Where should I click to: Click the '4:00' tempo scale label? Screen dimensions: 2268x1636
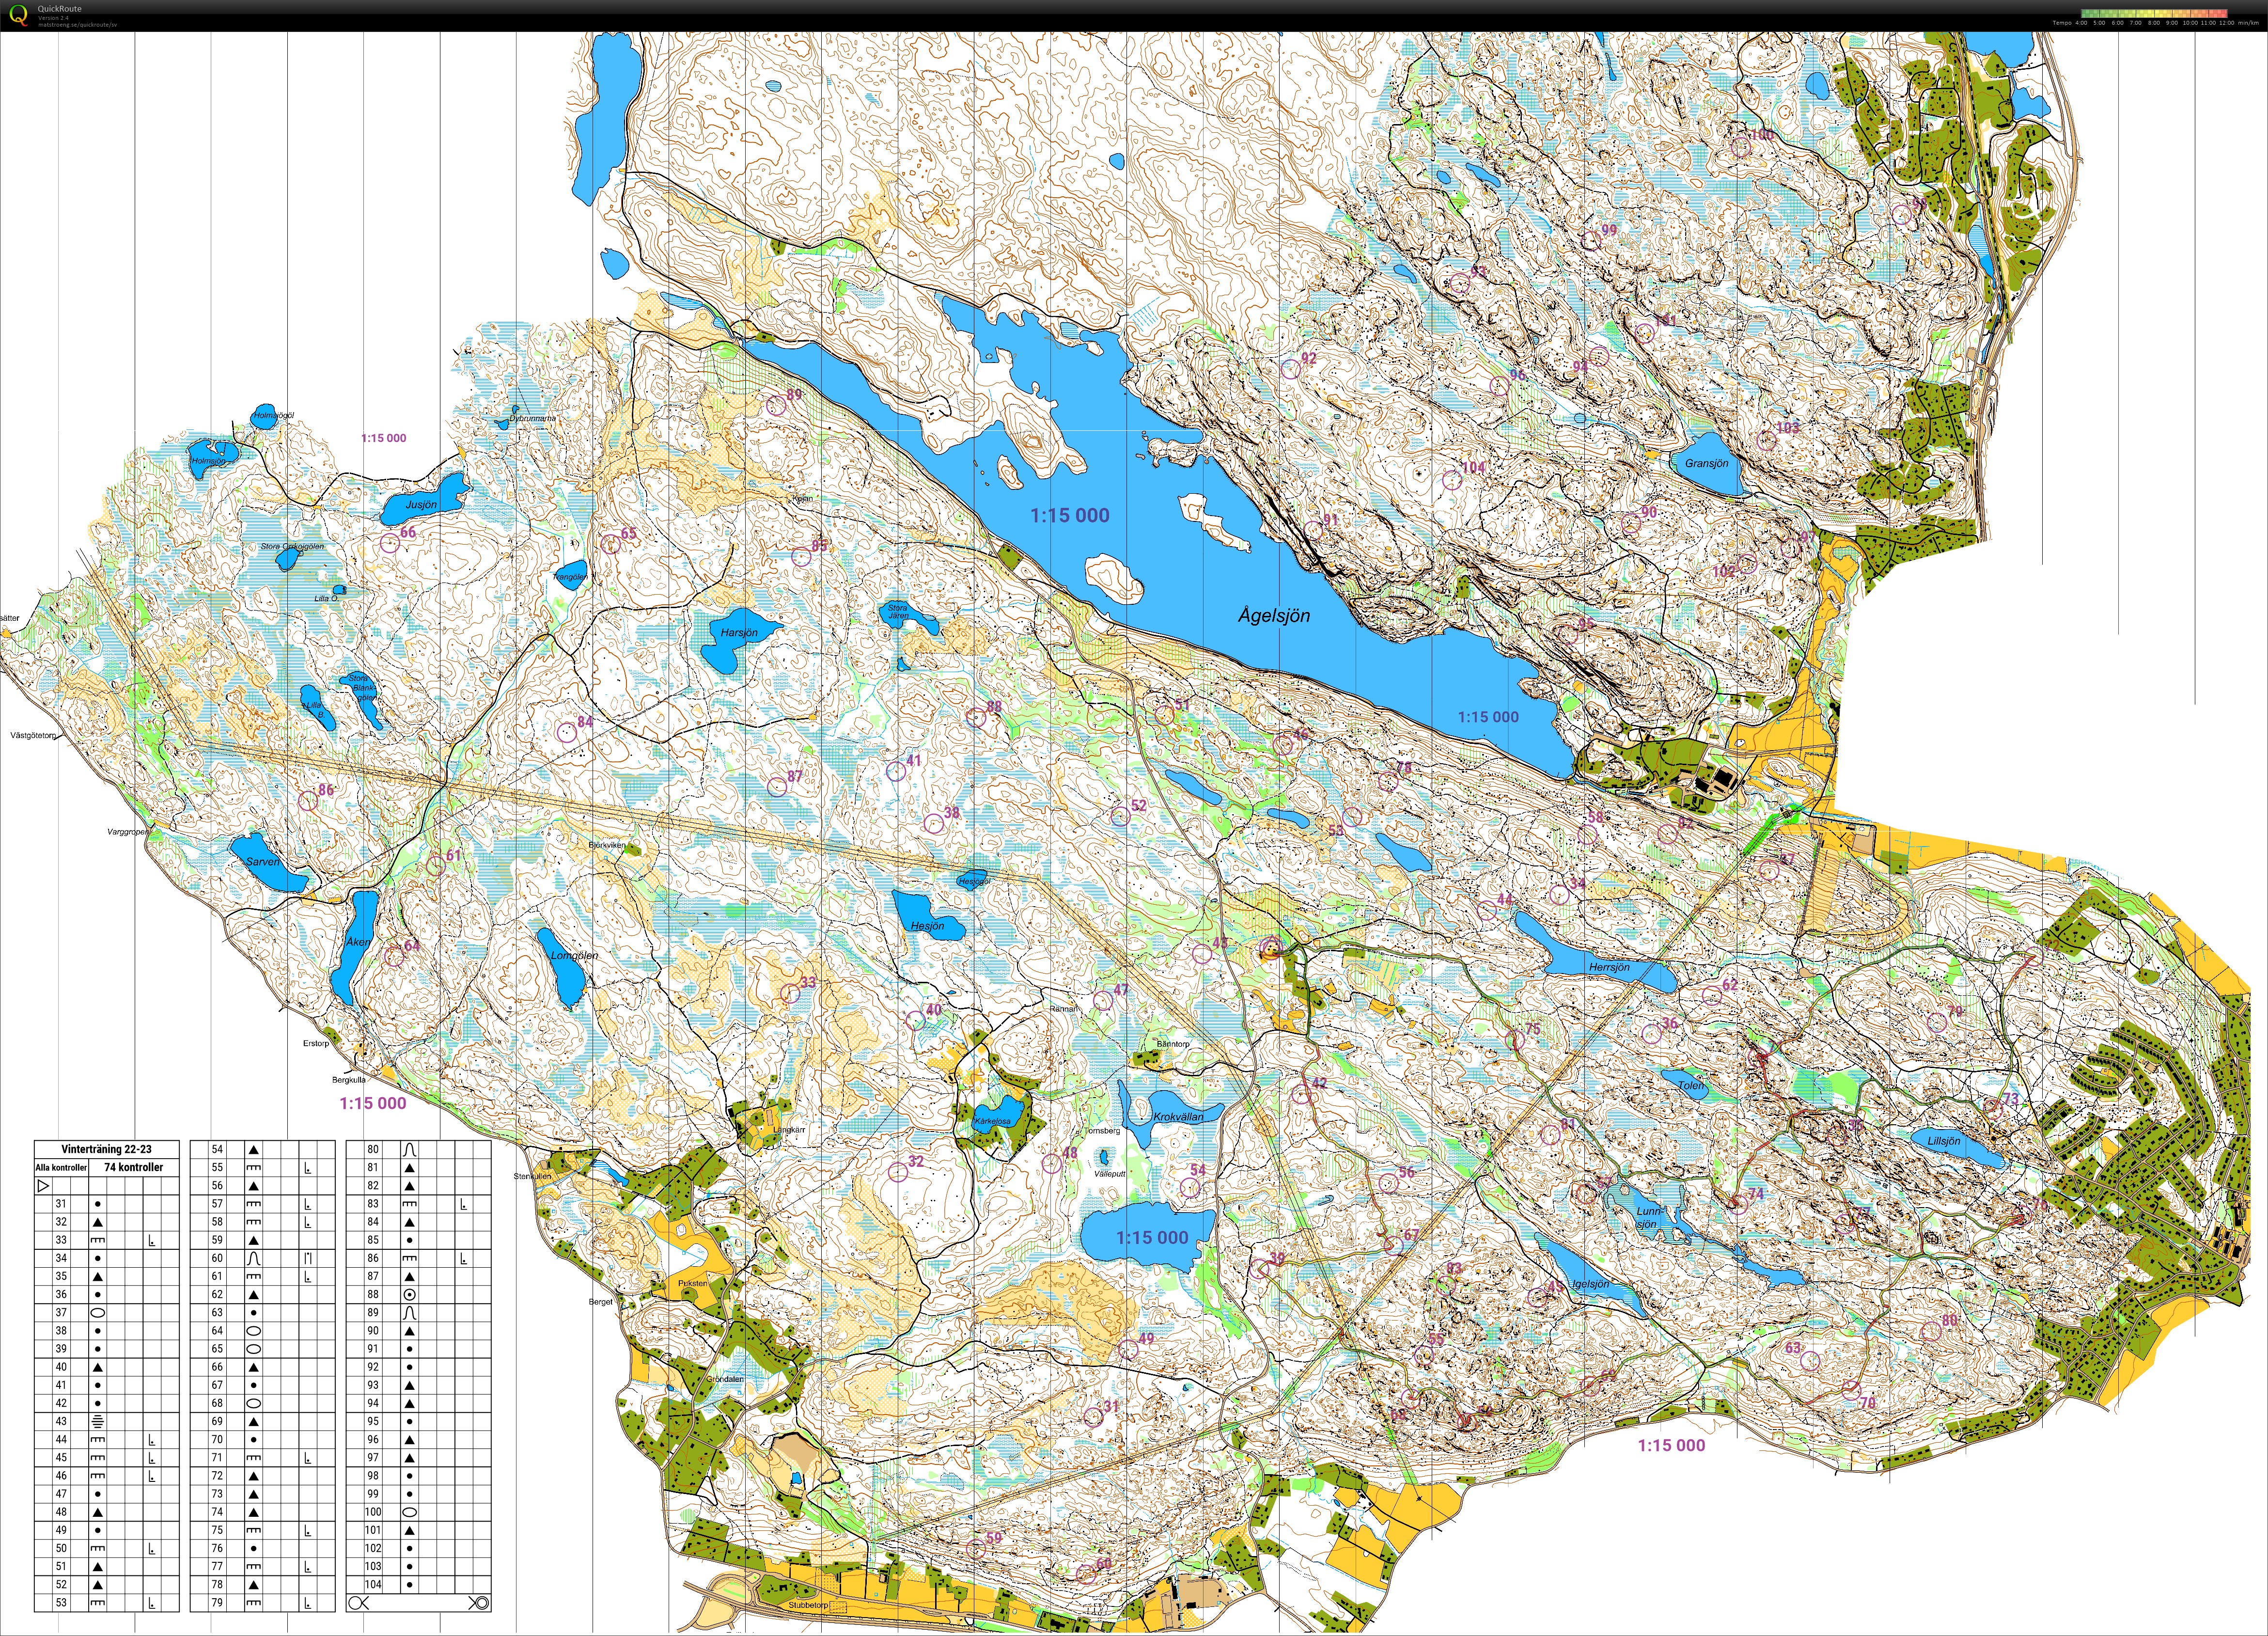(2082, 22)
